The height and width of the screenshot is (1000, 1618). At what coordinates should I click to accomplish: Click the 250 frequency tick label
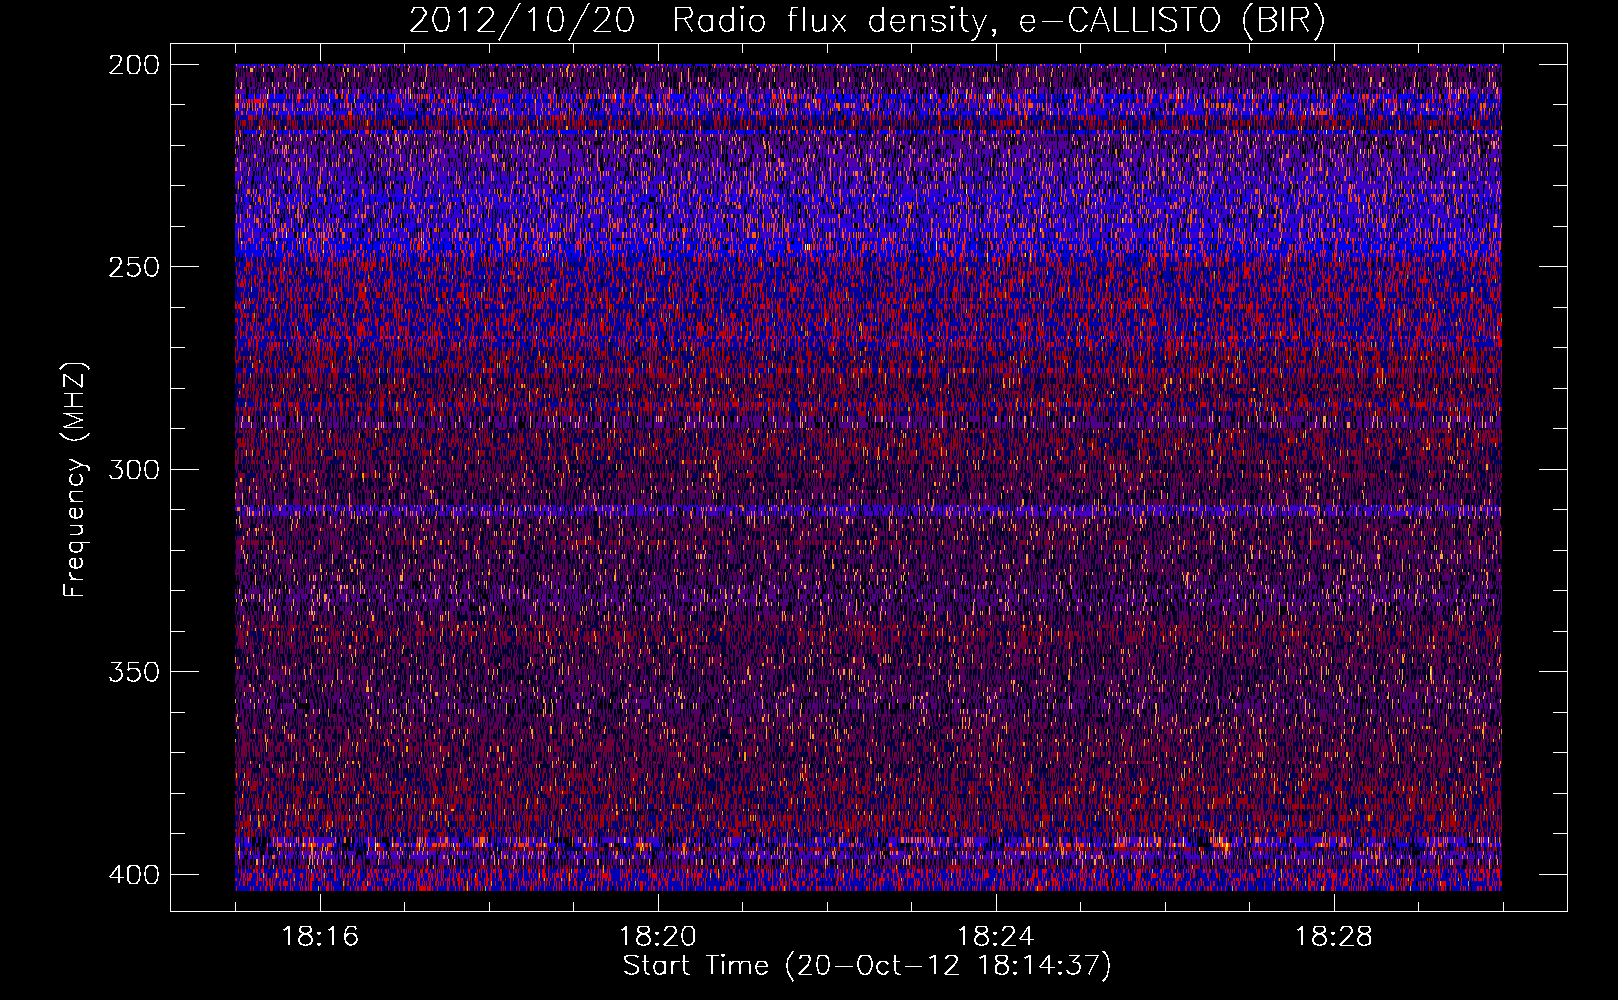tap(133, 267)
